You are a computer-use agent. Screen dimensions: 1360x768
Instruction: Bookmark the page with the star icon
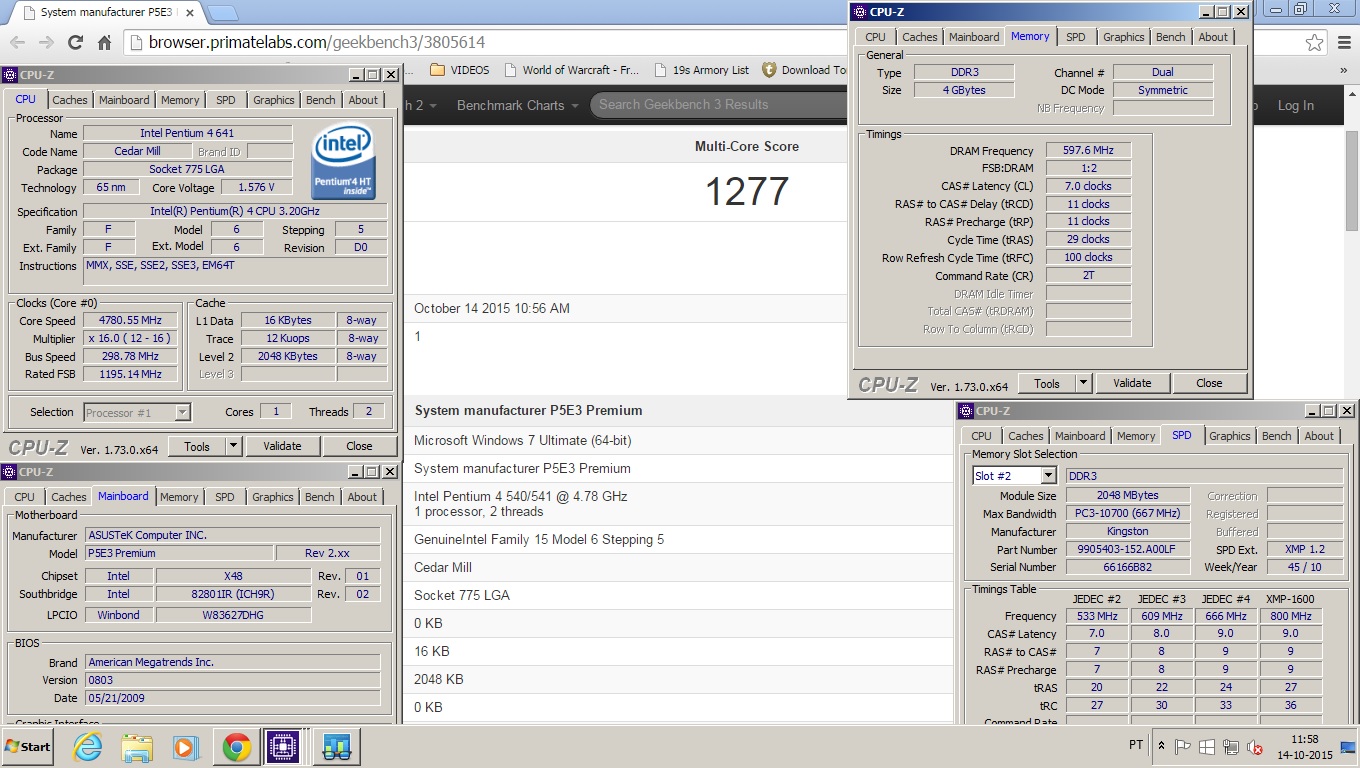pyautogui.click(x=1315, y=43)
